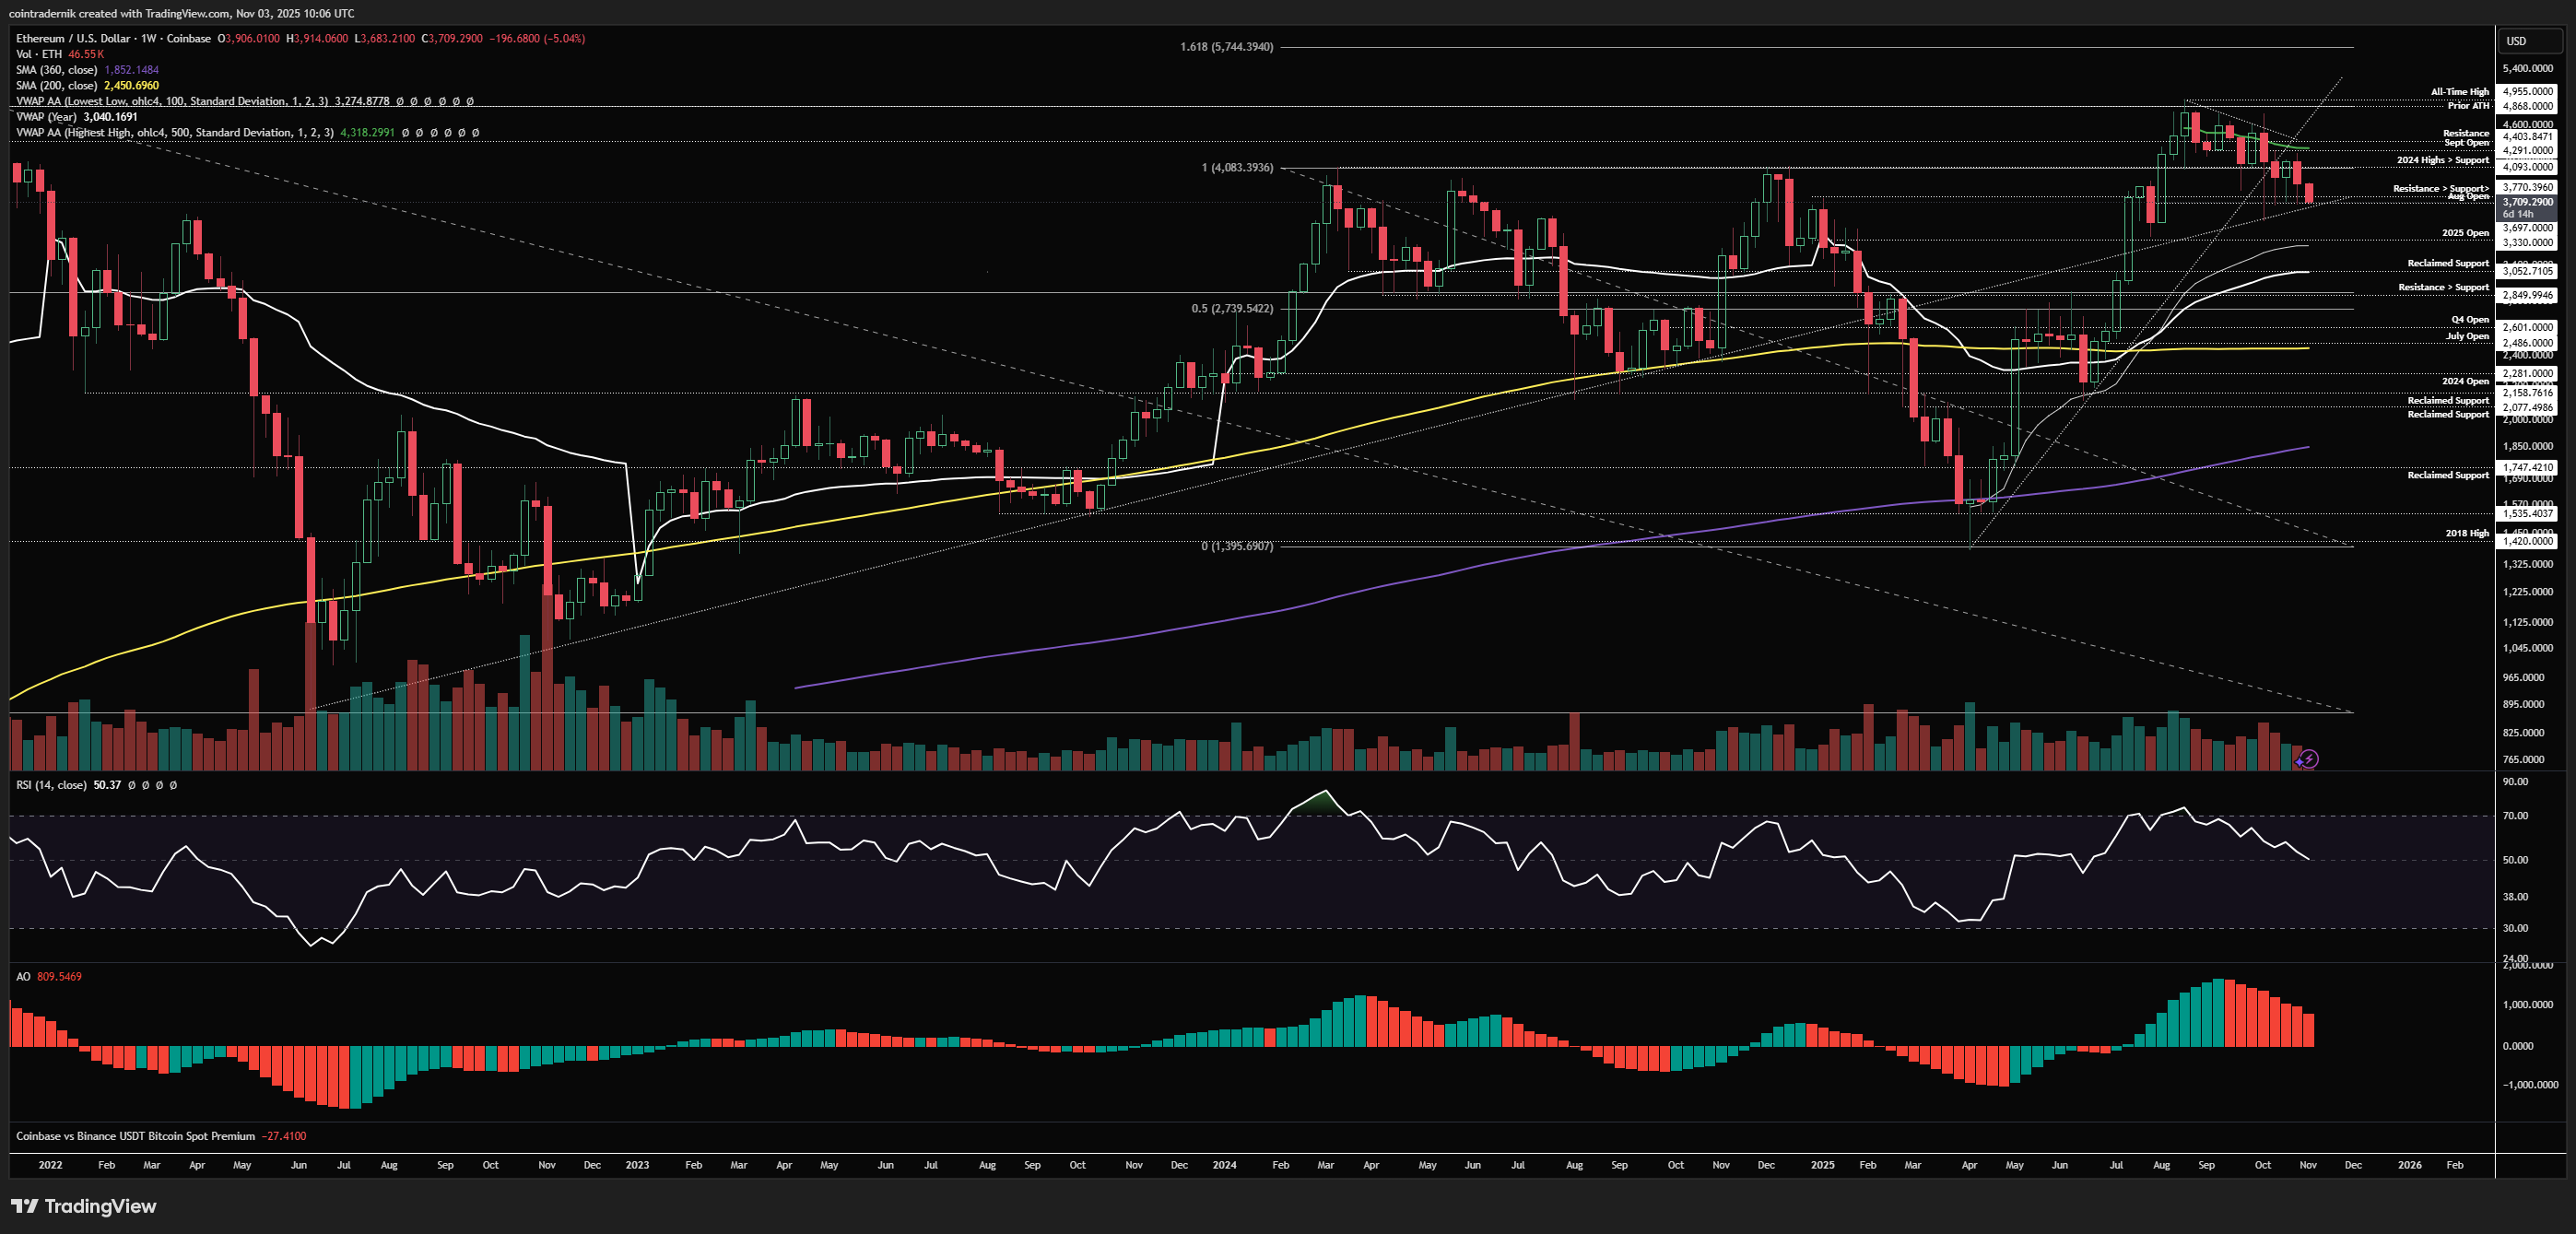Click the 2018 High level annotation

(x=2467, y=533)
